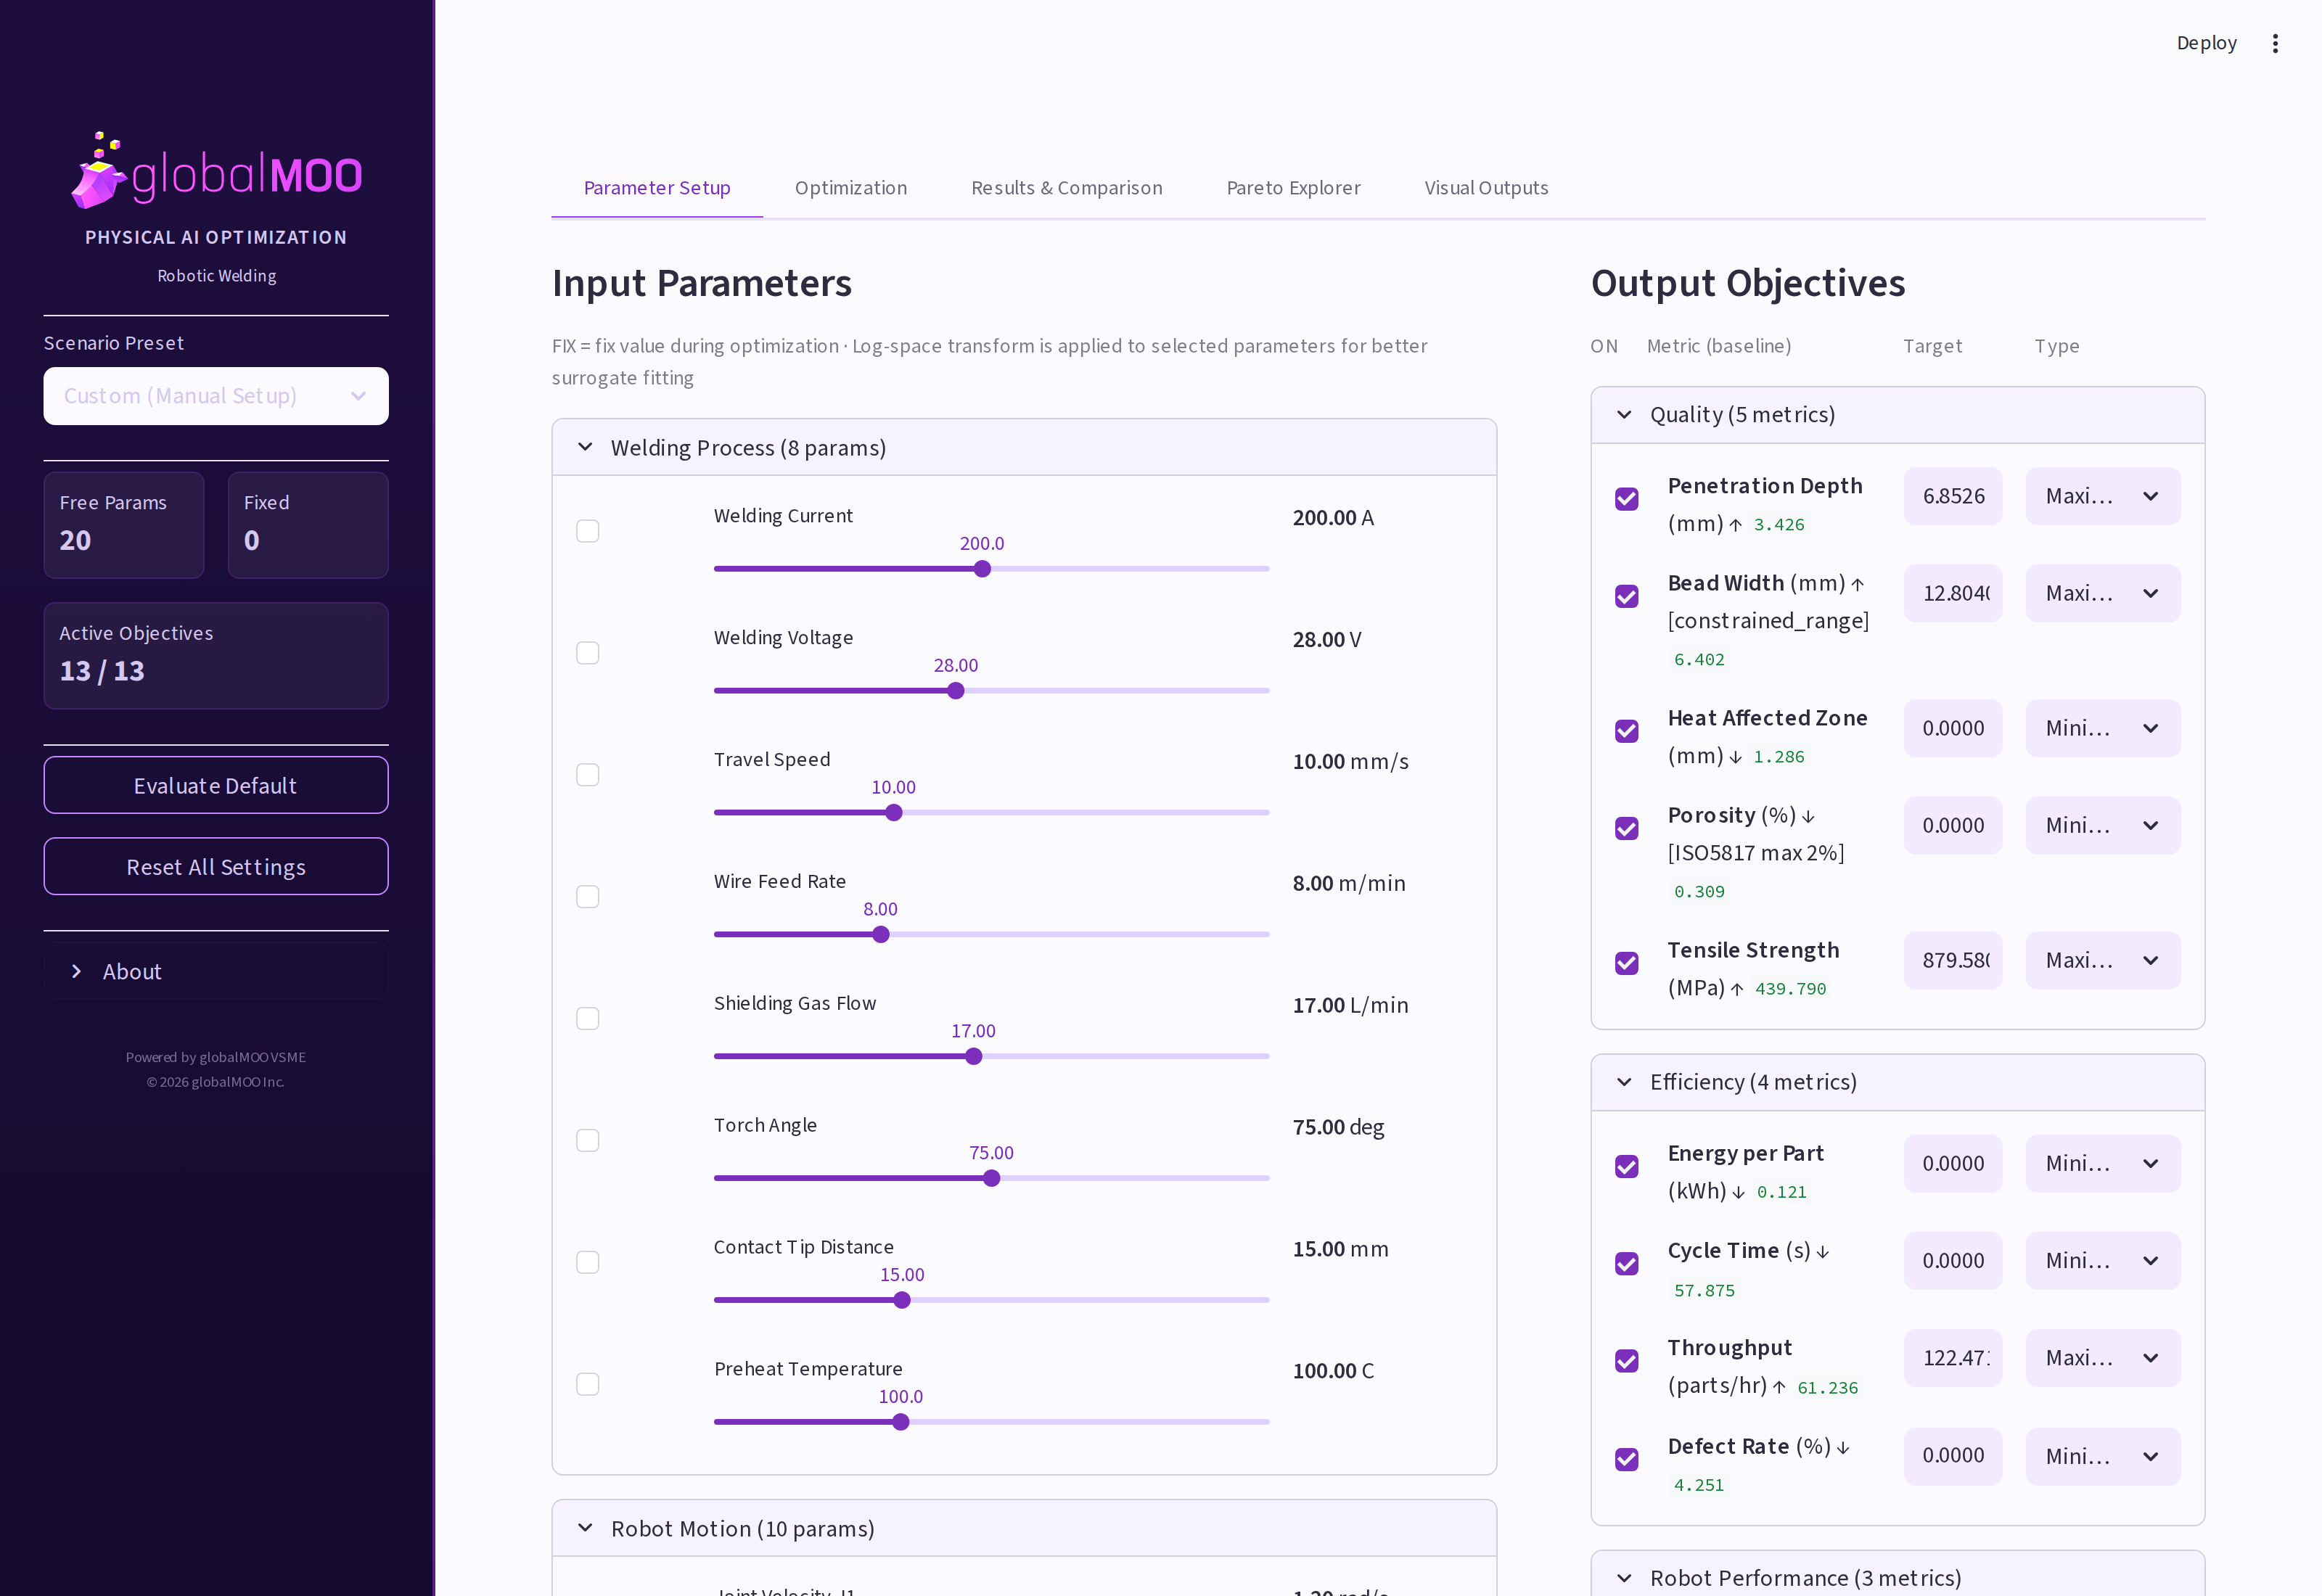Open Tensile Strength type dropdown
The image size is (2322, 1596).
click(x=2103, y=960)
